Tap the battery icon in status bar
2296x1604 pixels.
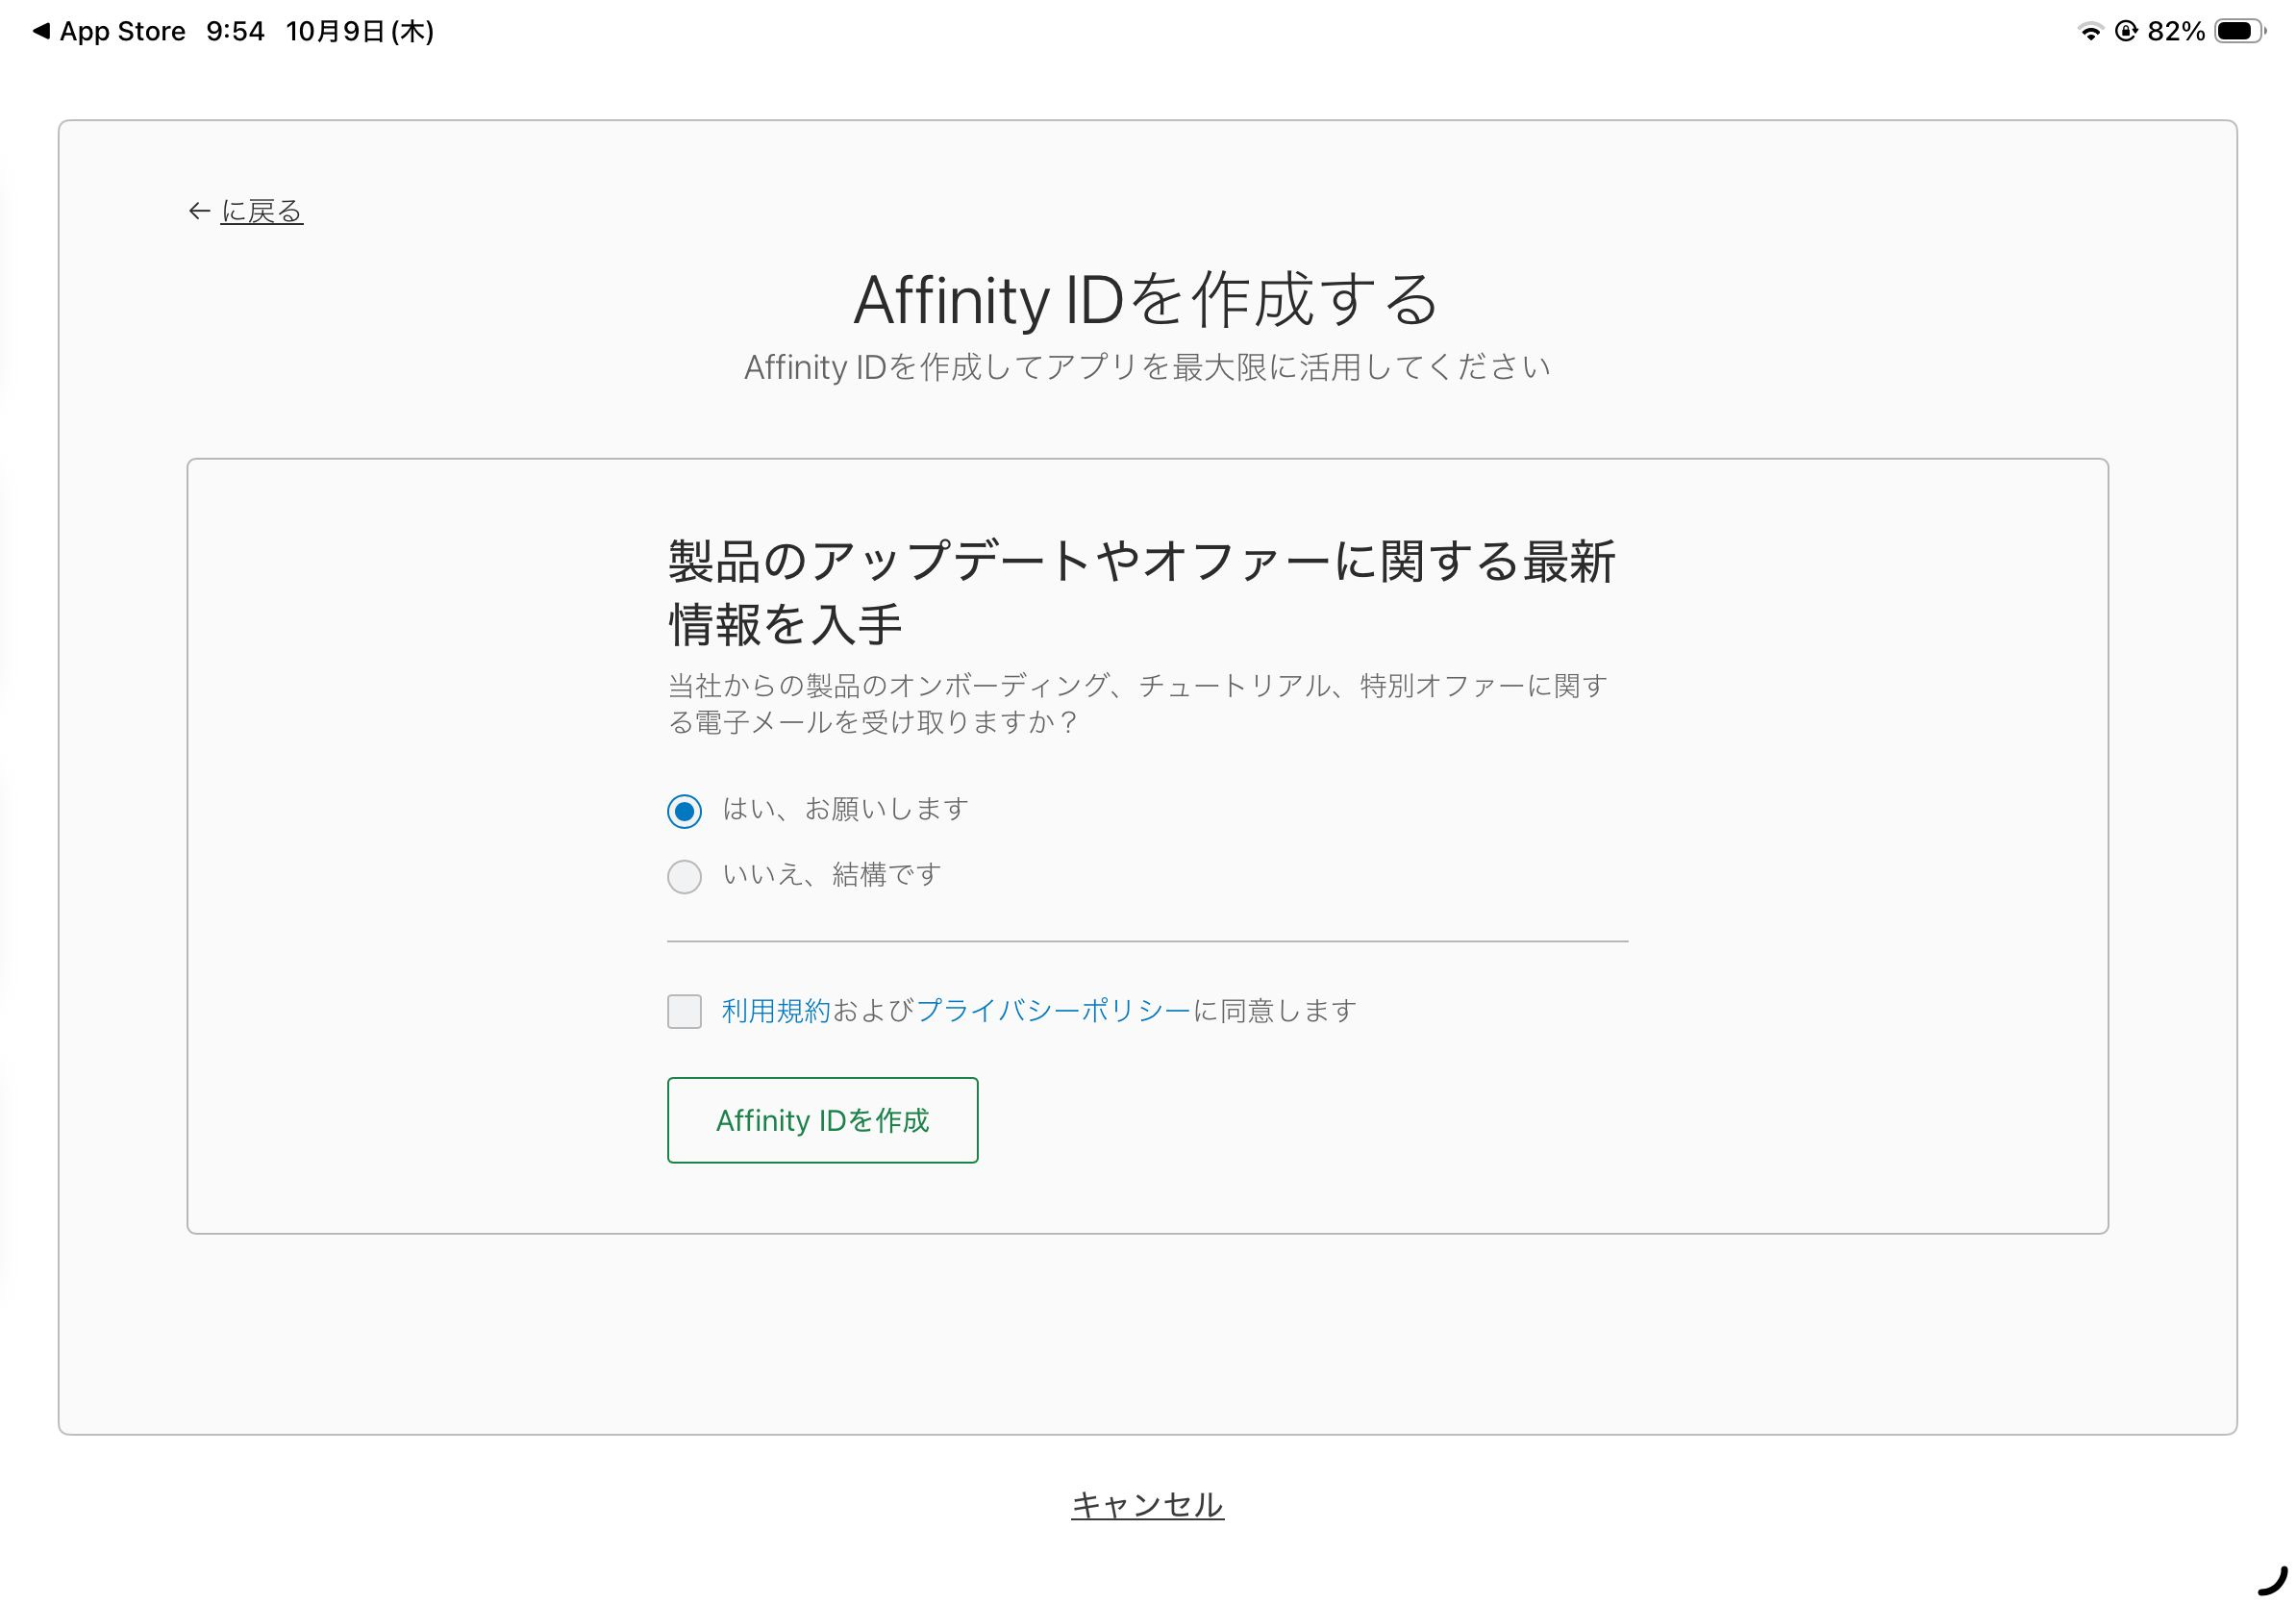coord(2240,31)
